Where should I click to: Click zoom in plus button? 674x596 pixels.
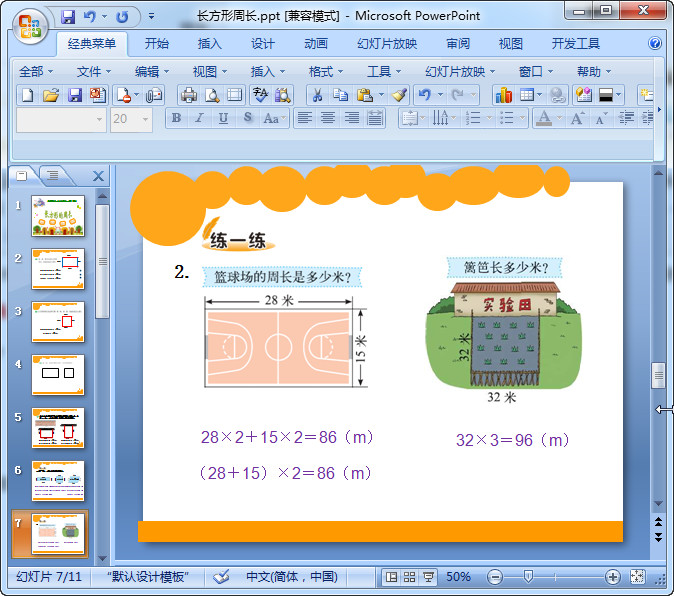click(612, 577)
